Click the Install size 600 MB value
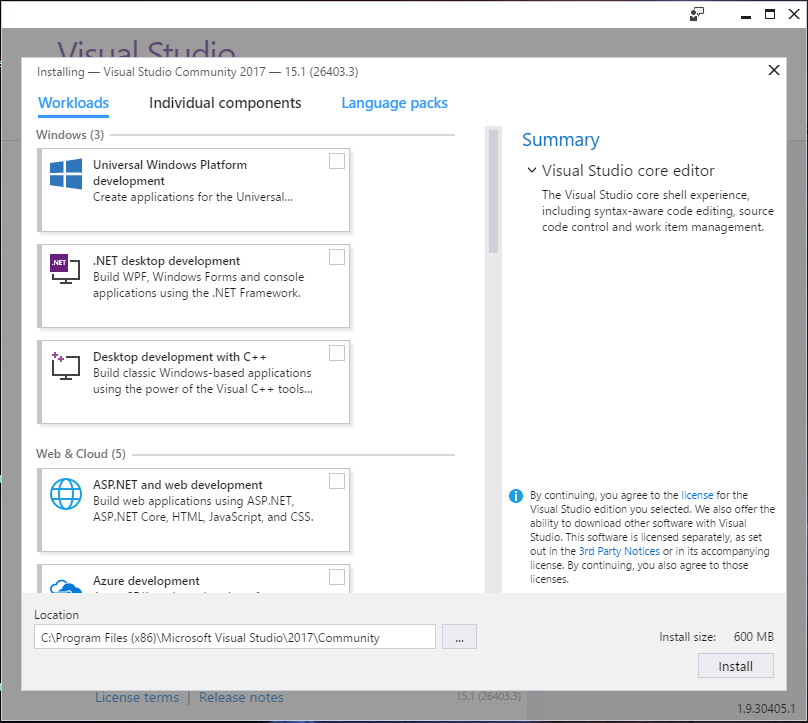 753,637
